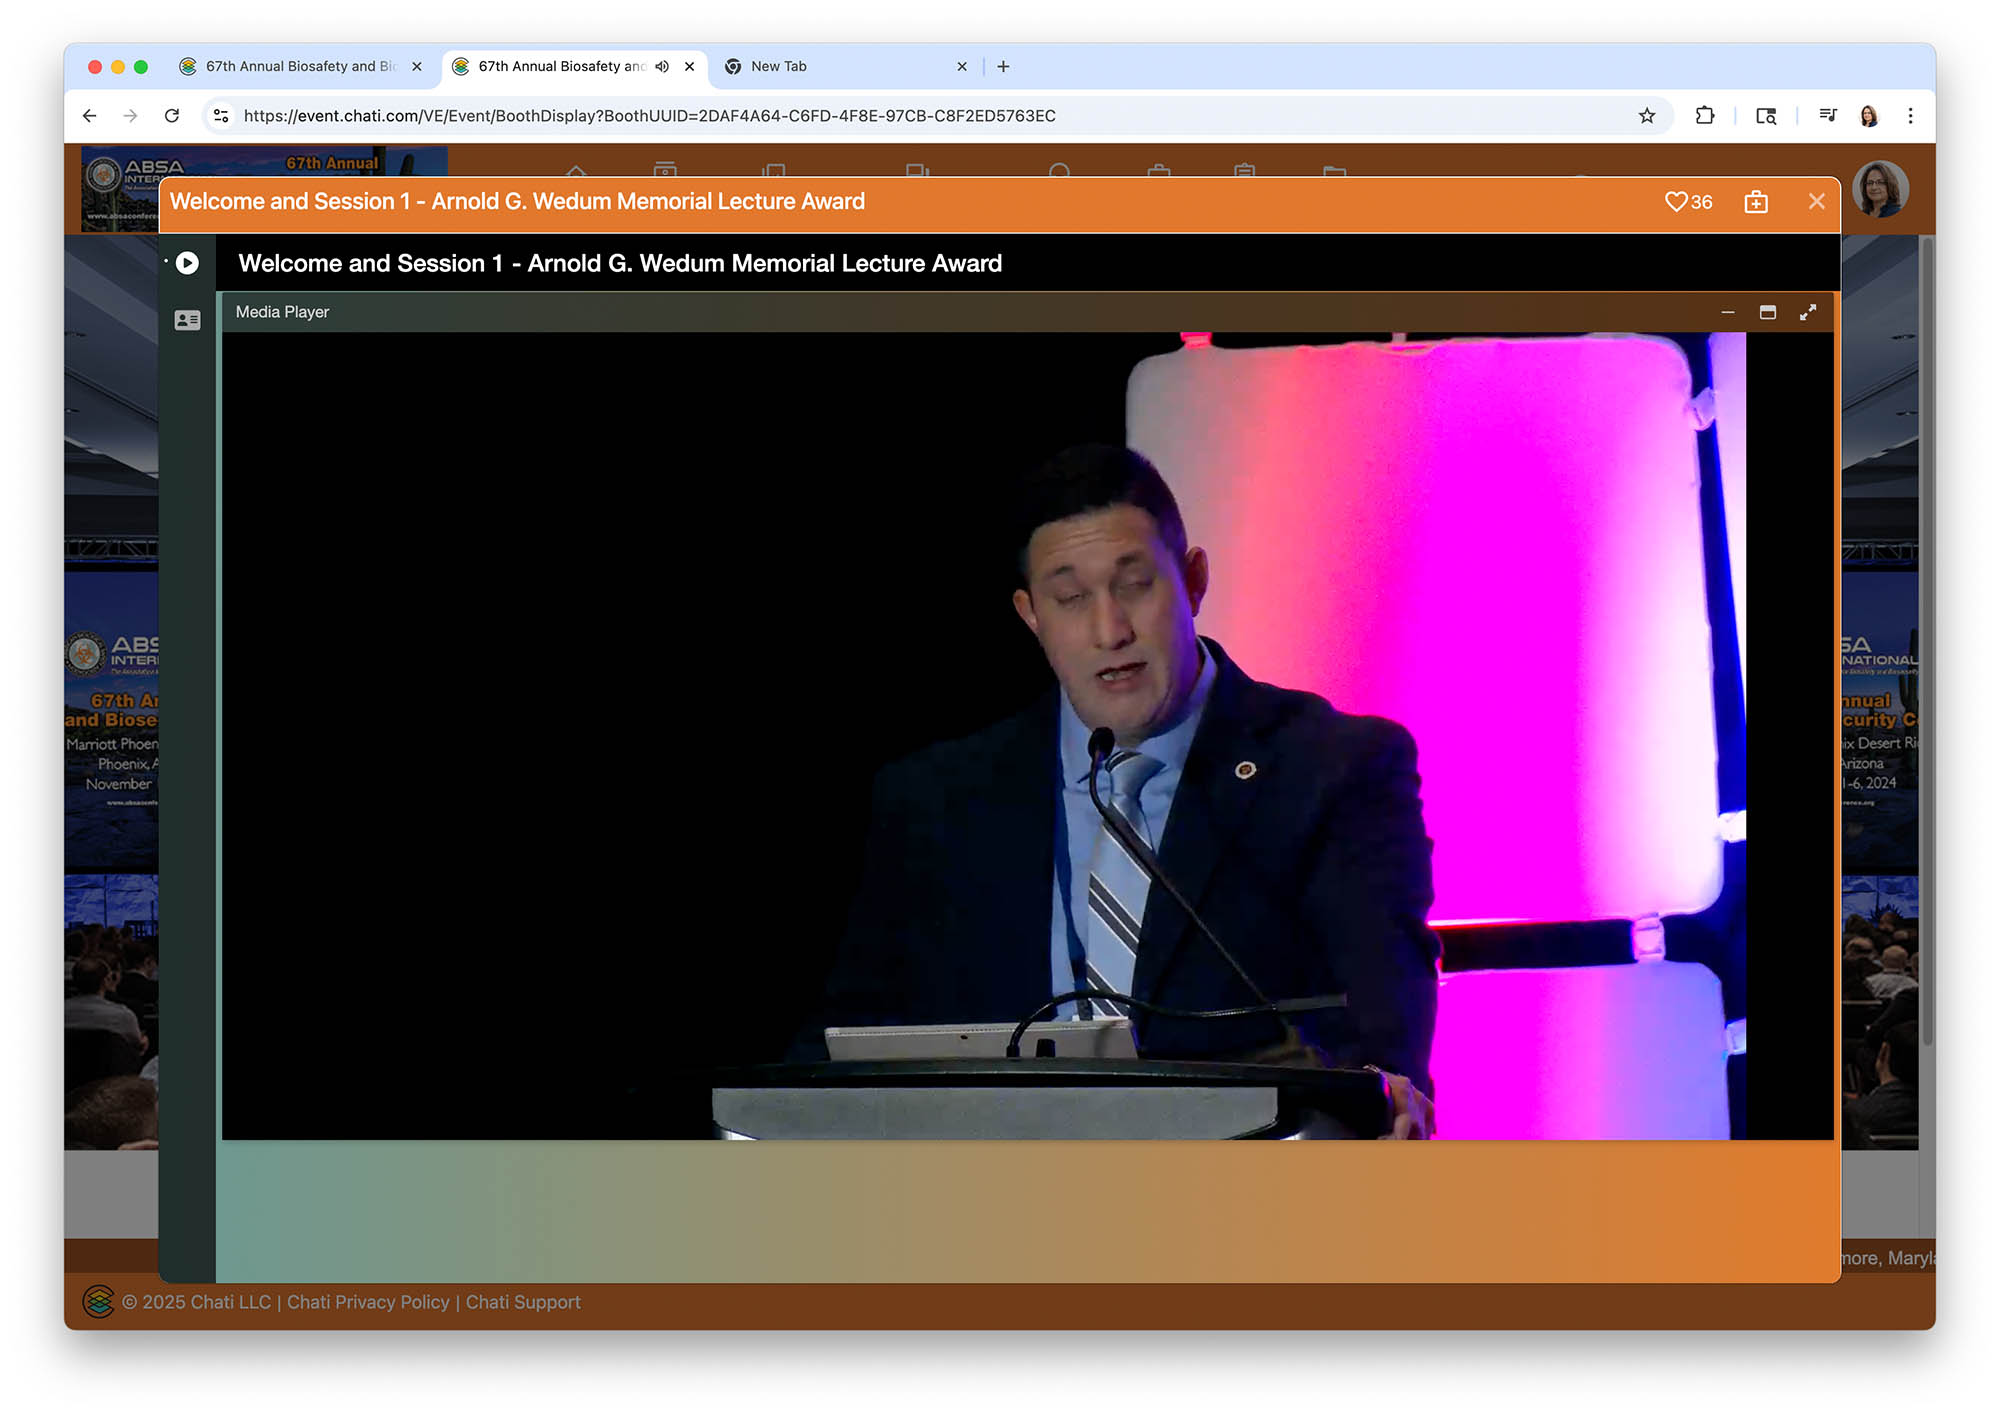Switch to the first 67th Annual Biosafety tab
The height and width of the screenshot is (1415, 2000).
(300, 67)
